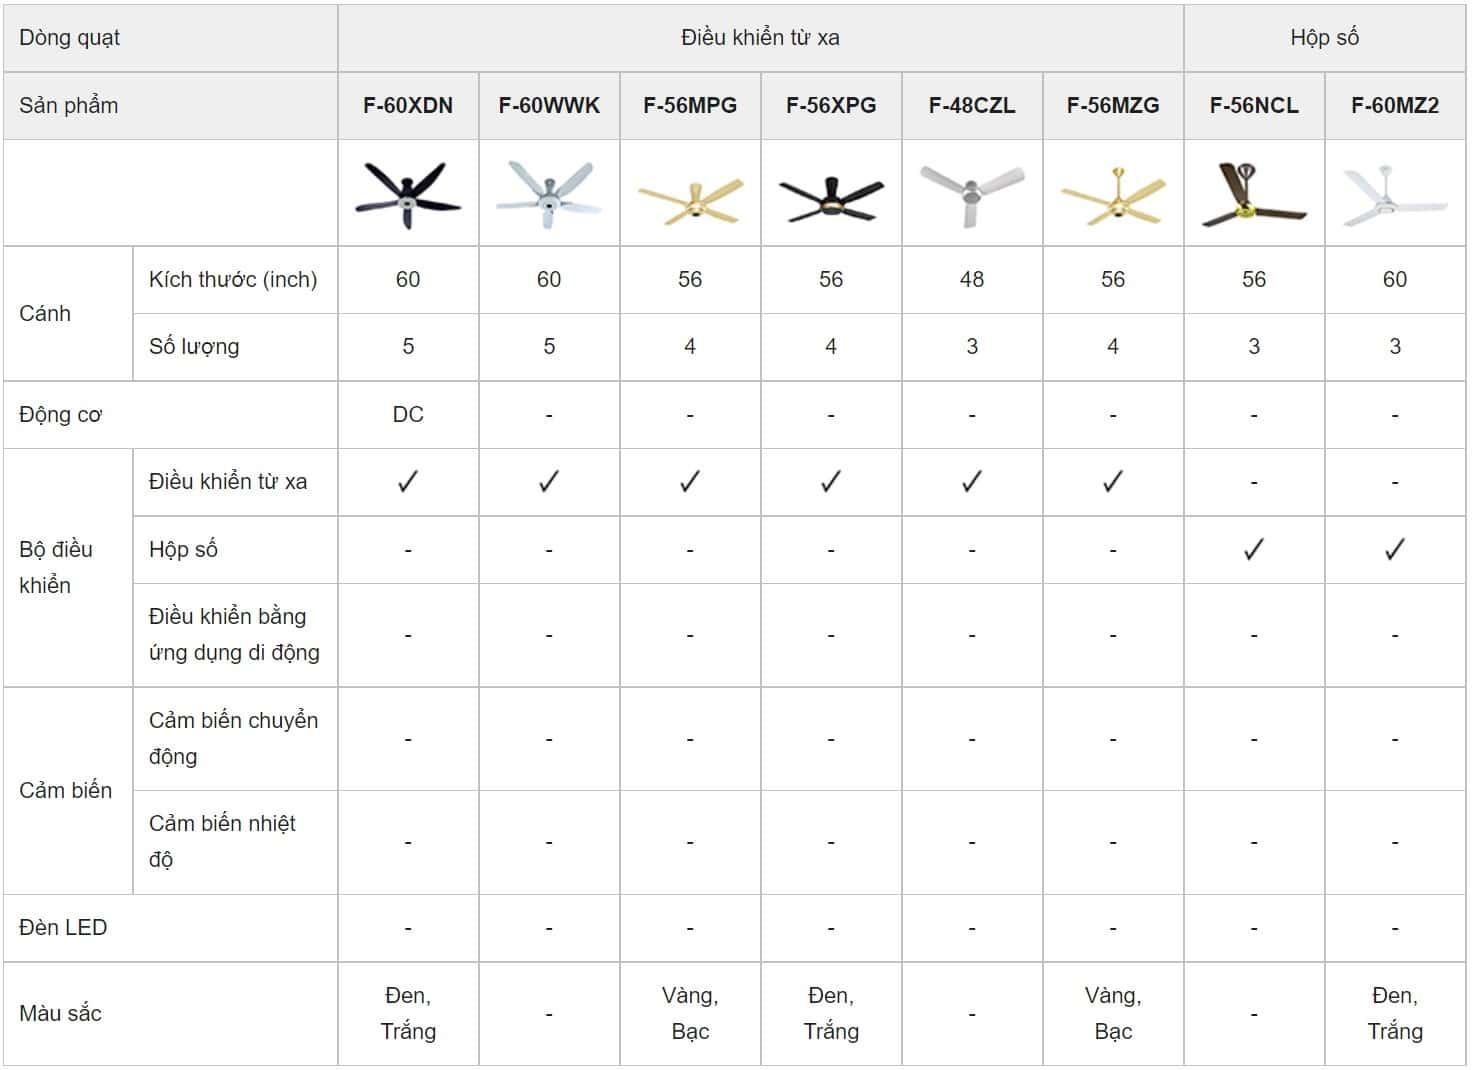Click the Màu sắc row label
1472x1070 pixels.
click(x=60, y=1013)
